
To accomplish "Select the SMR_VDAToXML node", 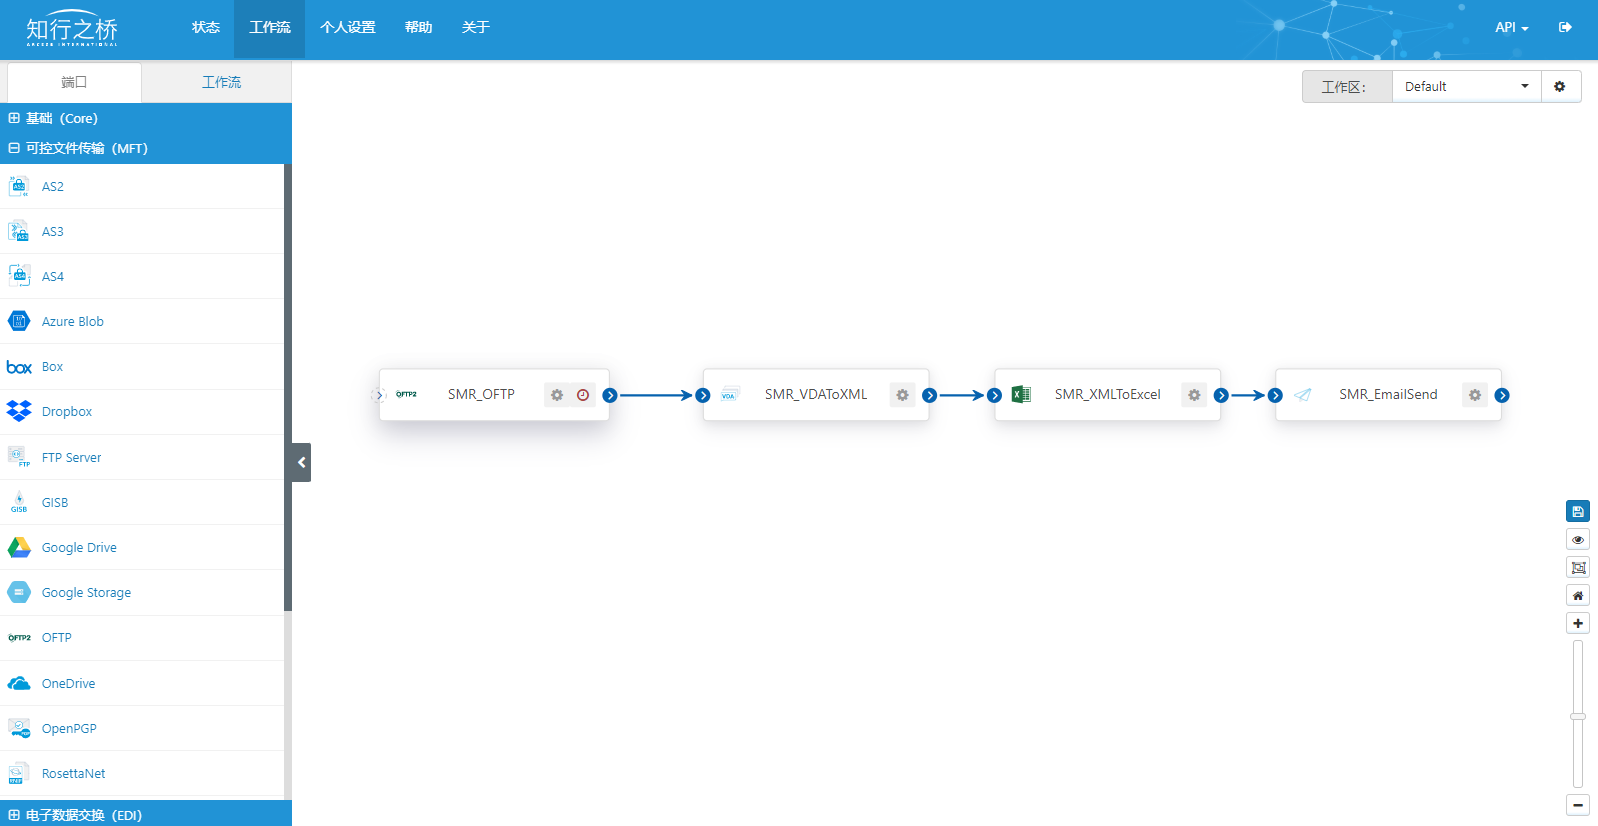I will [x=816, y=395].
